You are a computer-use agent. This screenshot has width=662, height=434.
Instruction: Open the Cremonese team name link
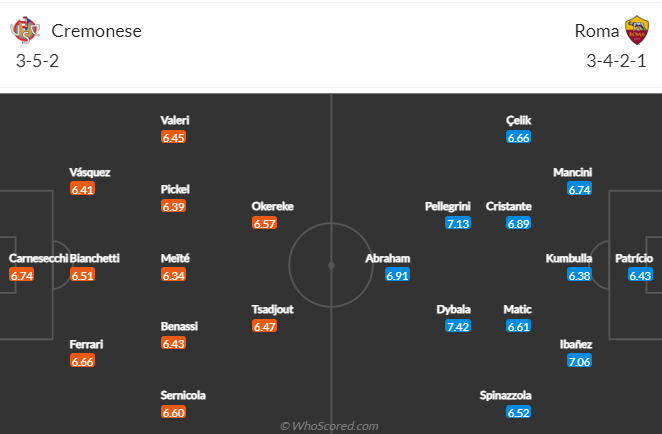96,31
